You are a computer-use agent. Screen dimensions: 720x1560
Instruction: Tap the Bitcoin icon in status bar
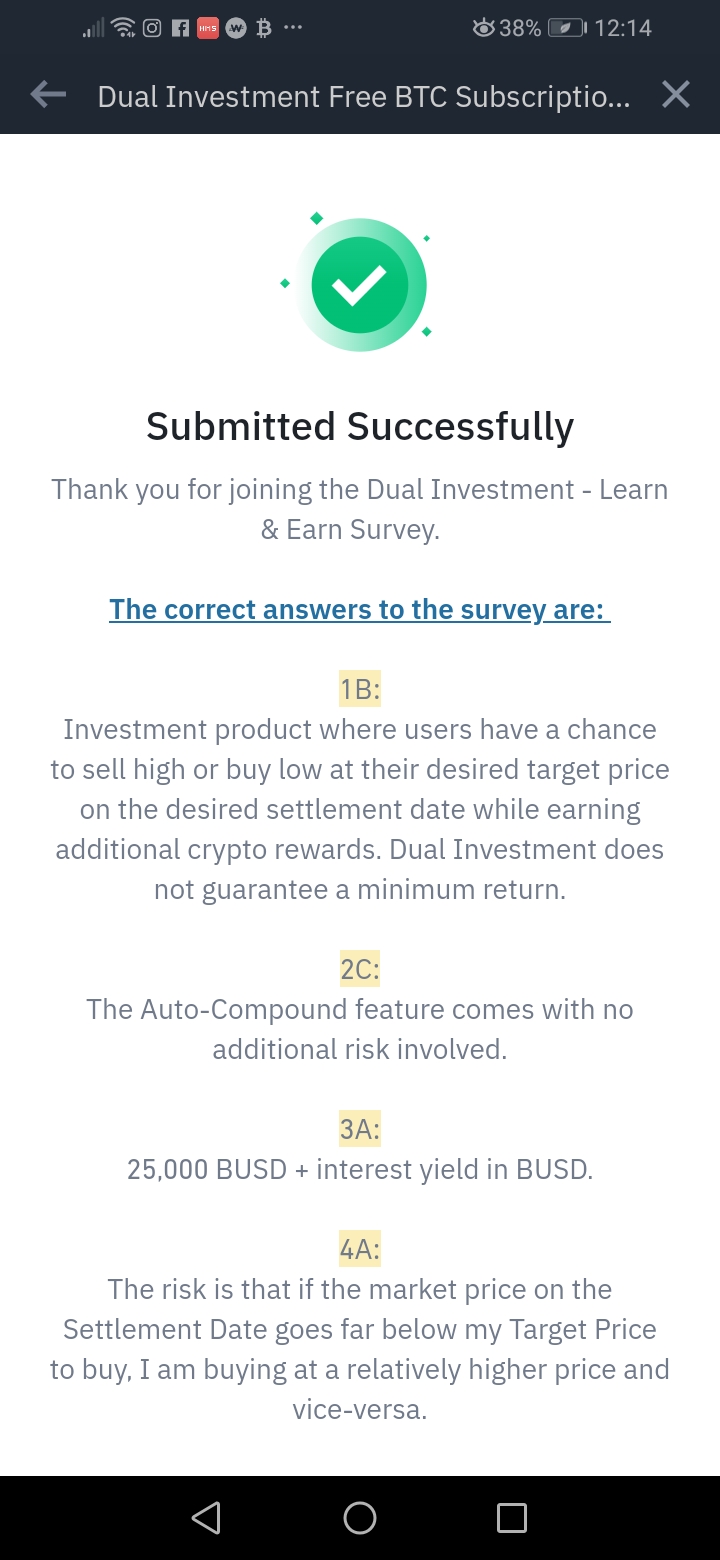click(264, 28)
